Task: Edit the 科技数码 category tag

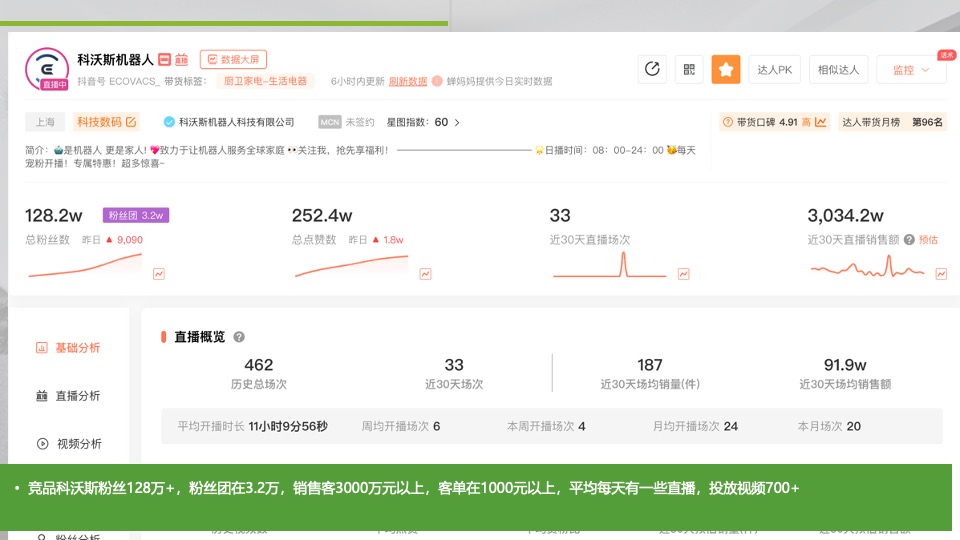Action: (x=105, y=122)
